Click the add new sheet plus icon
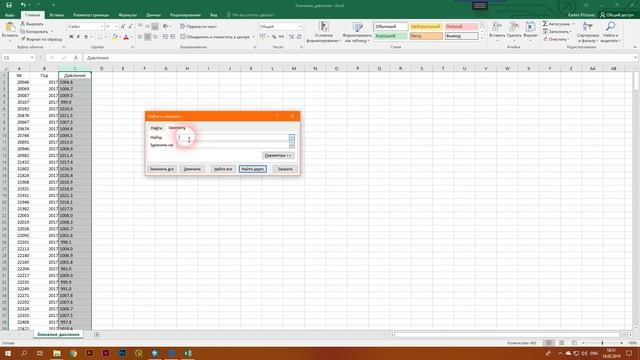640x360 pixels. pos(97,334)
